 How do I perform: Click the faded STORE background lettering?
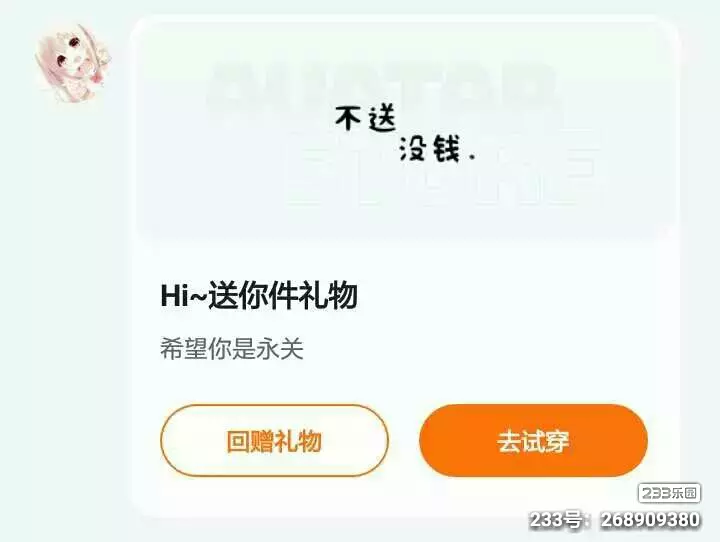coord(443,176)
